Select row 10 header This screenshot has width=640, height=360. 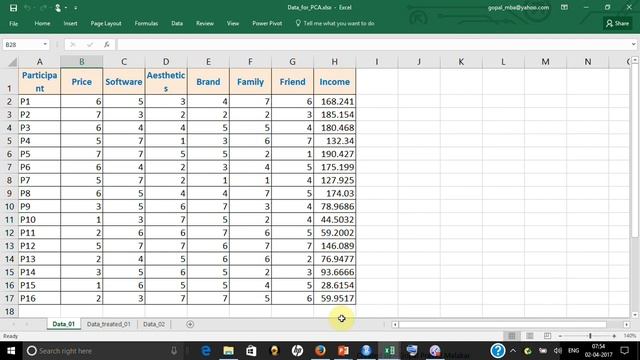[9, 207]
